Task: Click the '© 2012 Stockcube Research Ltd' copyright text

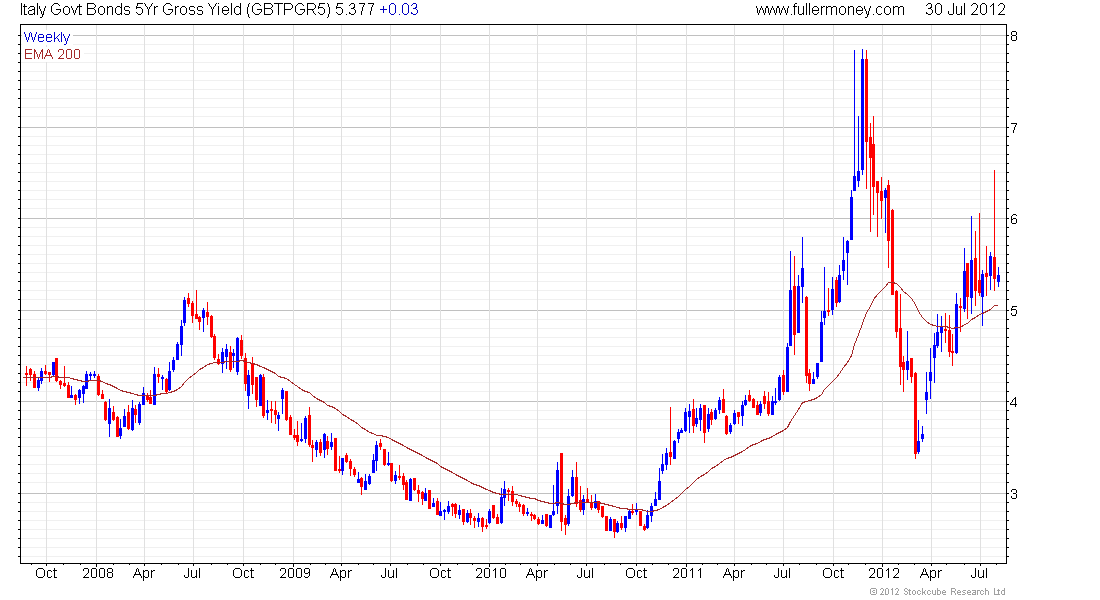Action: 937,592
